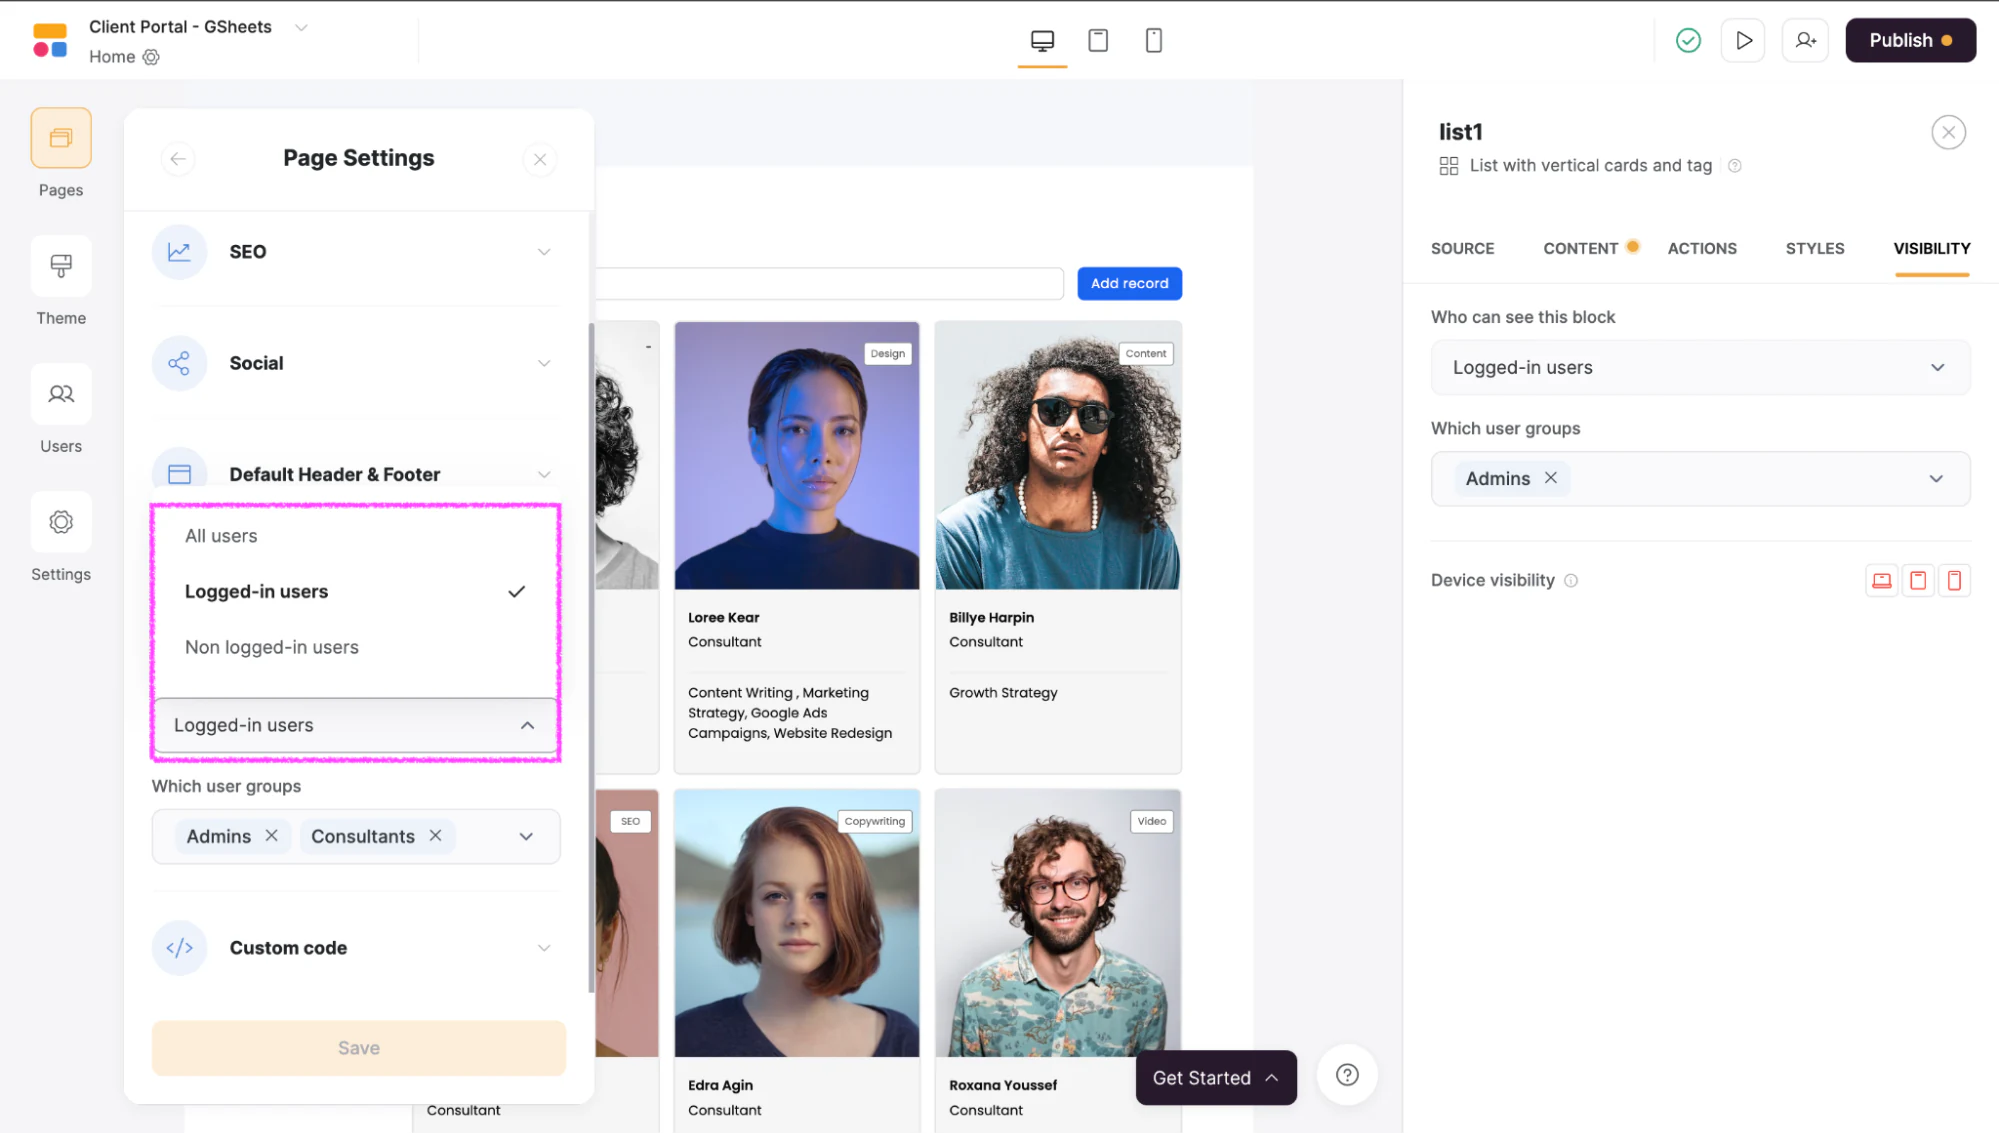This screenshot has height=1134, width=1999.
Task: Switch to the CONTENT tab
Action: coord(1580,249)
